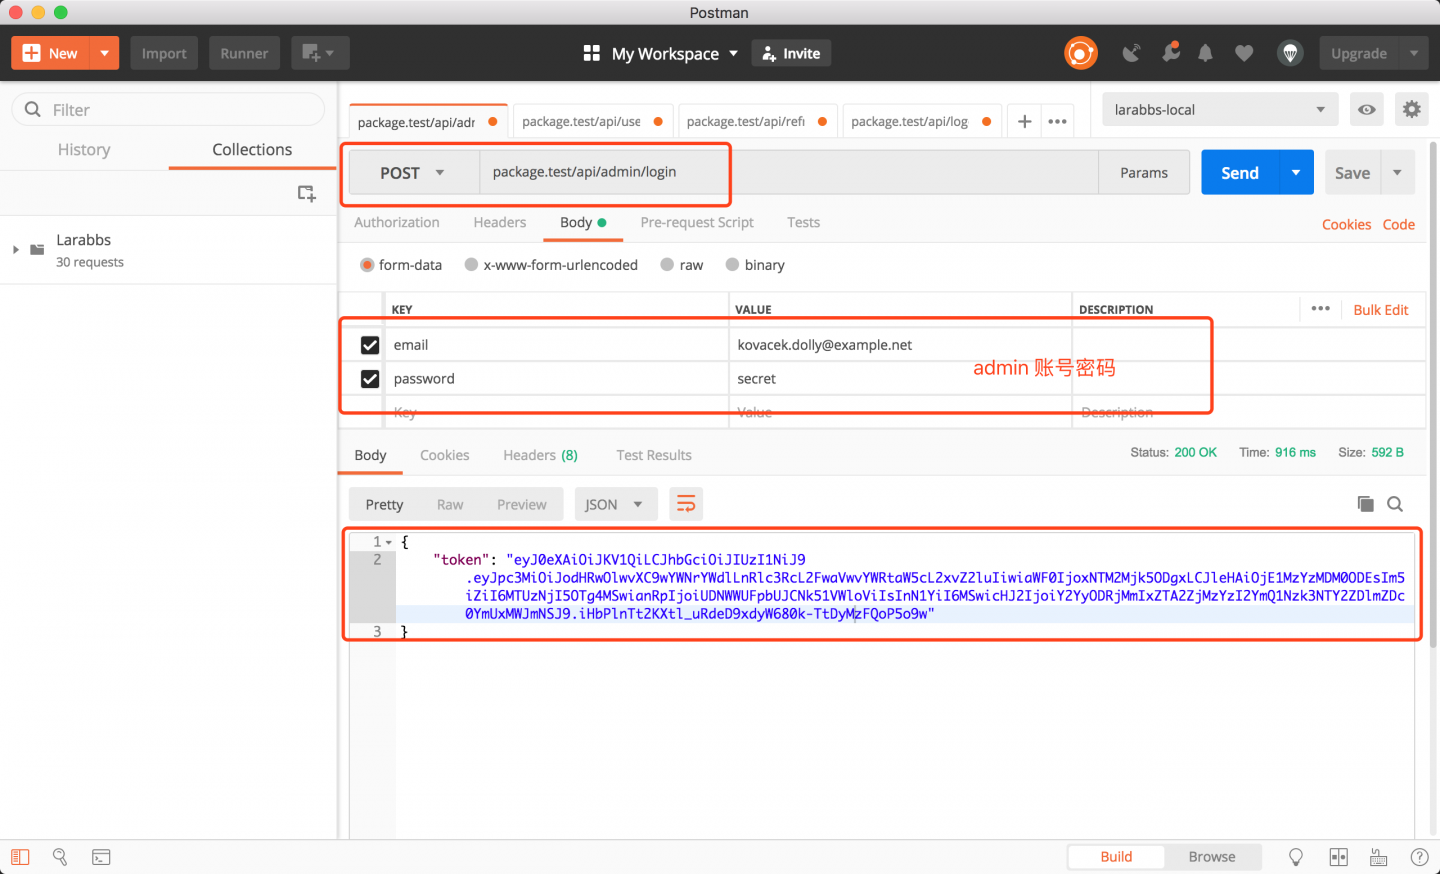
Task: Expand the Larabbs collection
Action: pyautogui.click(x=15, y=249)
